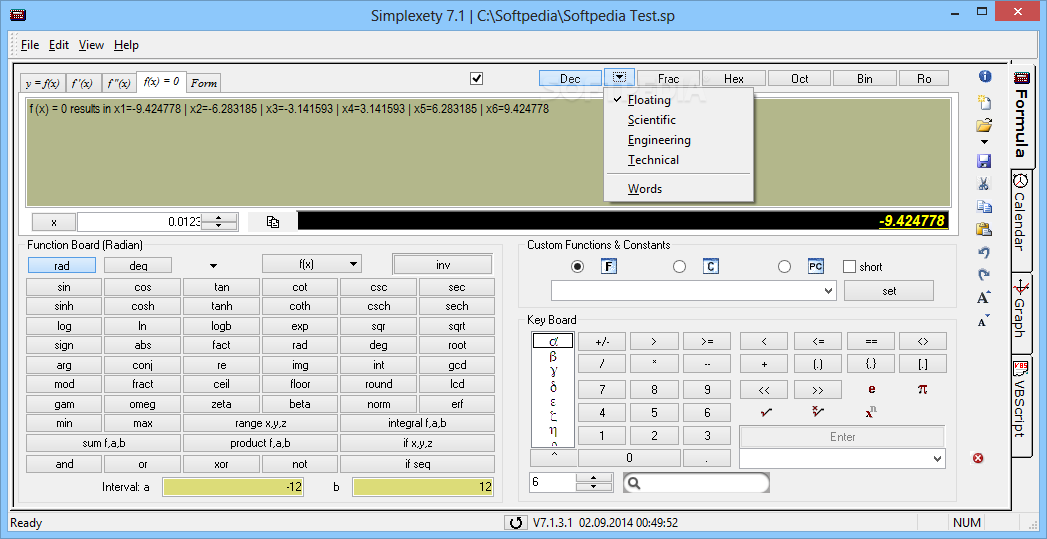Increase the x value spinner
Image resolution: width=1047 pixels, height=539 pixels.
(220, 218)
